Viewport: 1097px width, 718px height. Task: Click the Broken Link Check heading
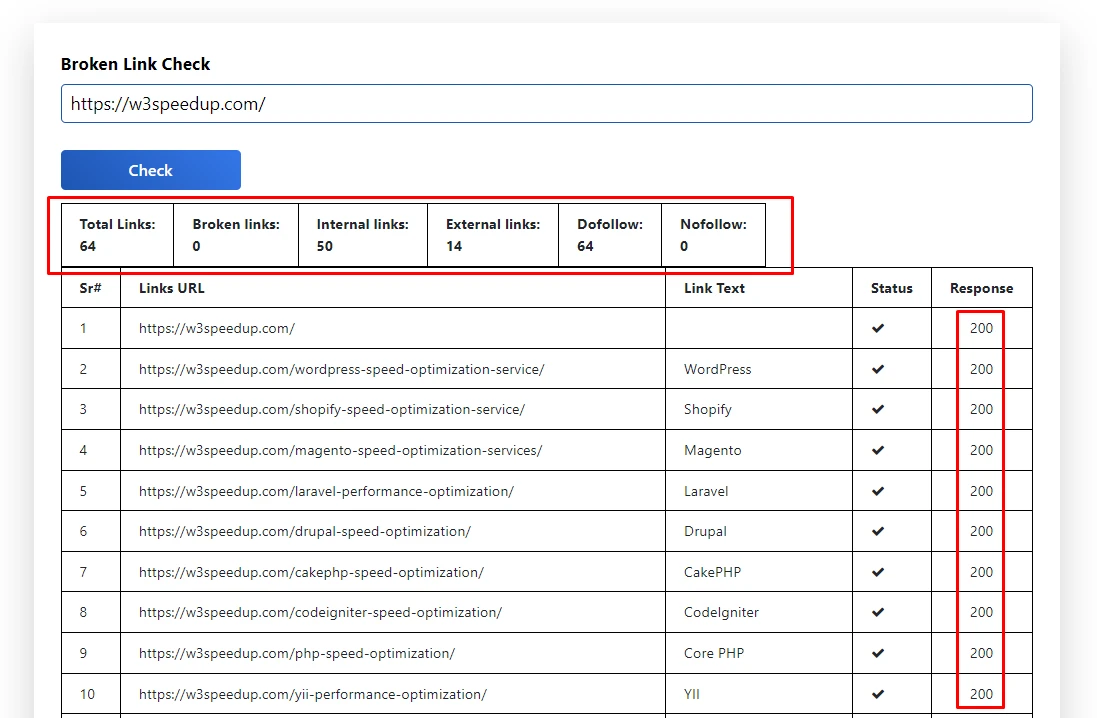click(136, 64)
